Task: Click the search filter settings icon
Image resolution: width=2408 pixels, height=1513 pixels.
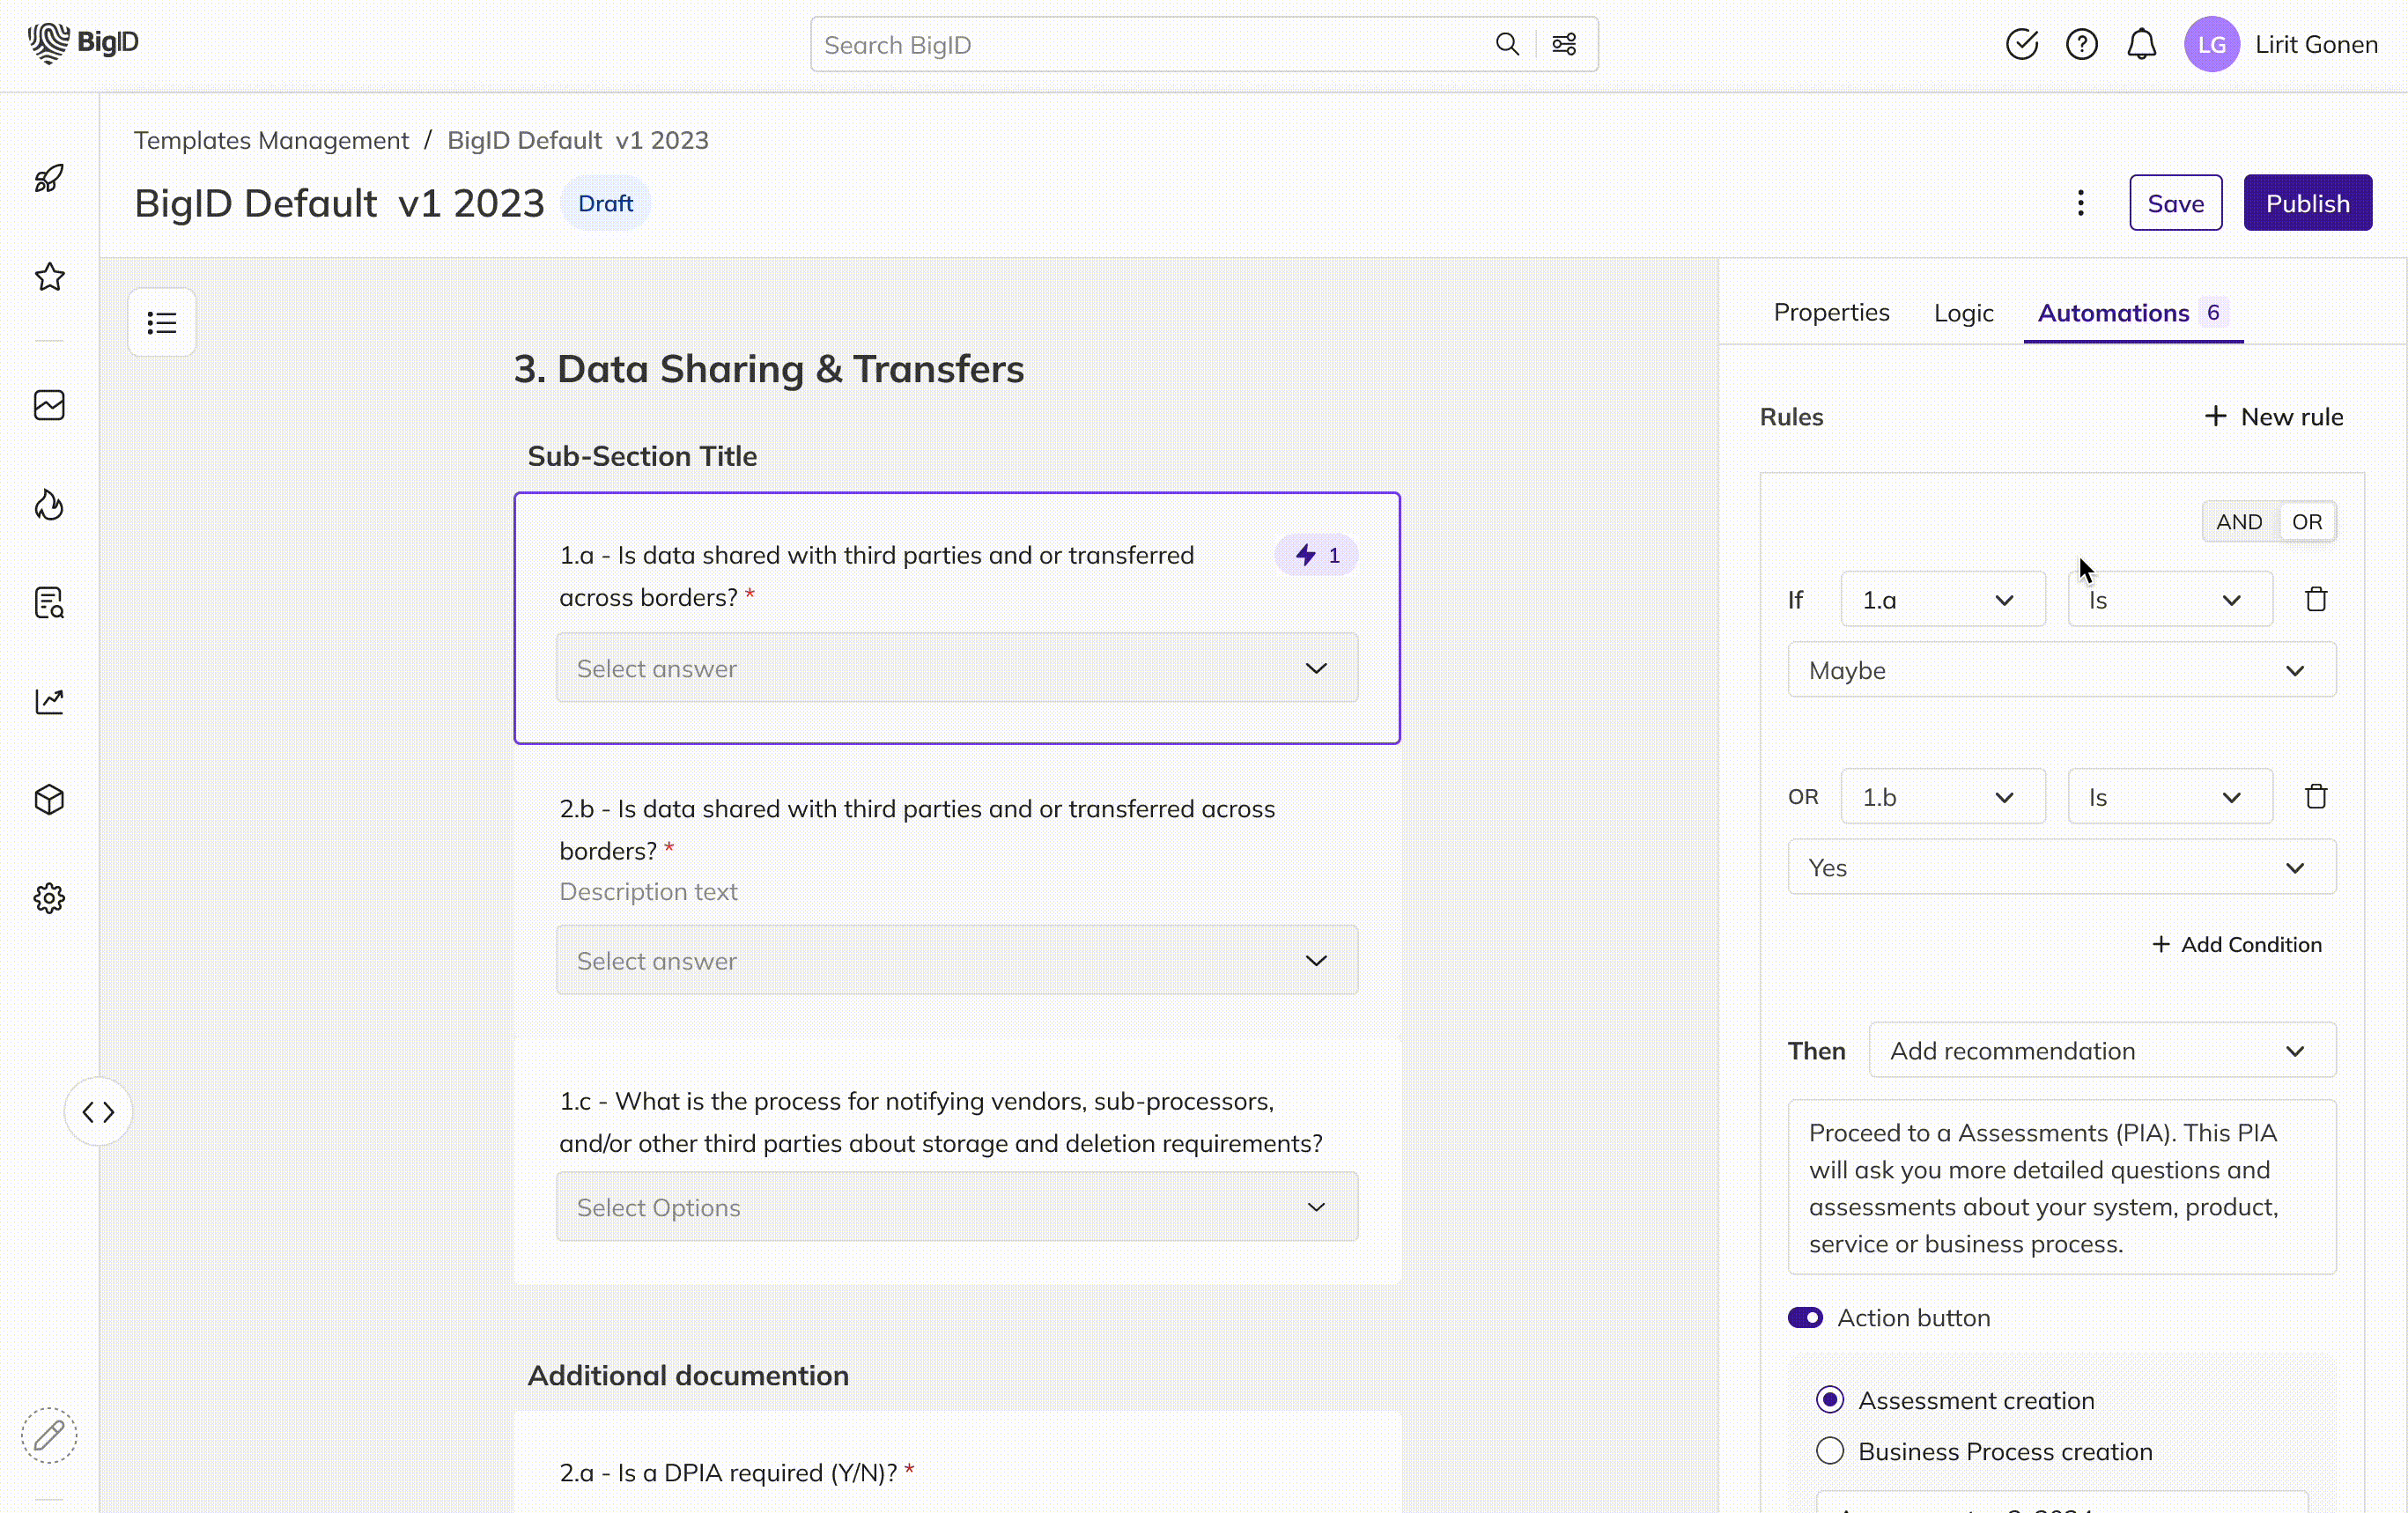Action: click(x=1564, y=44)
